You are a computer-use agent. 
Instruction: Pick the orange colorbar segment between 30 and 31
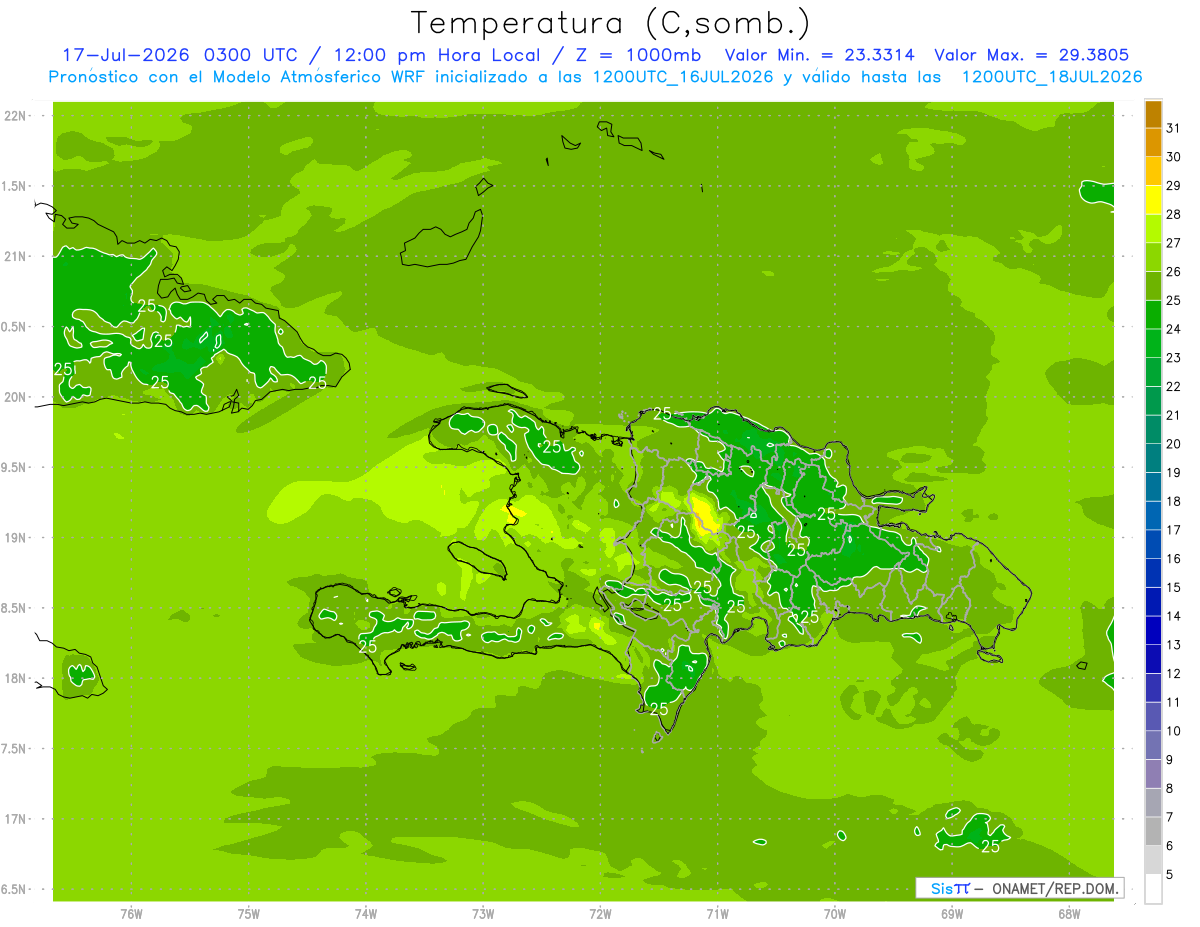click(x=1153, y=143)
